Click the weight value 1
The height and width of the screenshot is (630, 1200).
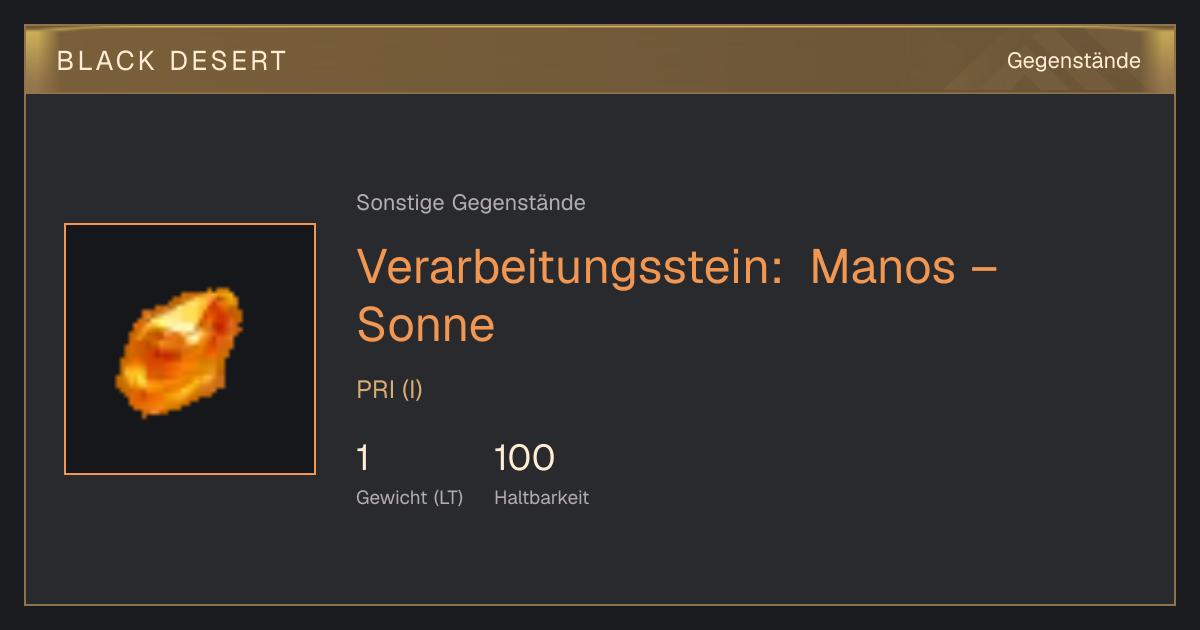coord(363,458)
